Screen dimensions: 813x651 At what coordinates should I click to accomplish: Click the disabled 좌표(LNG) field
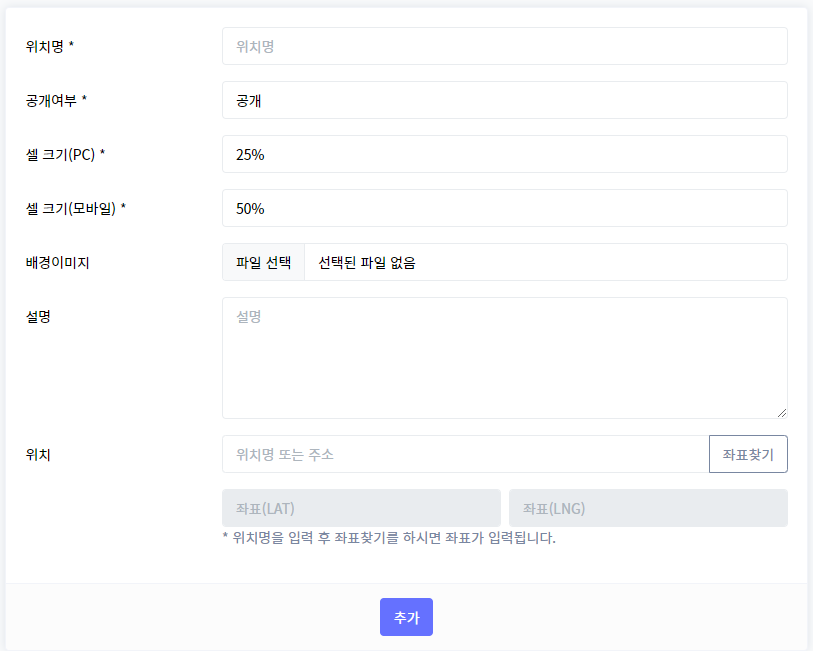coord(648,508)
